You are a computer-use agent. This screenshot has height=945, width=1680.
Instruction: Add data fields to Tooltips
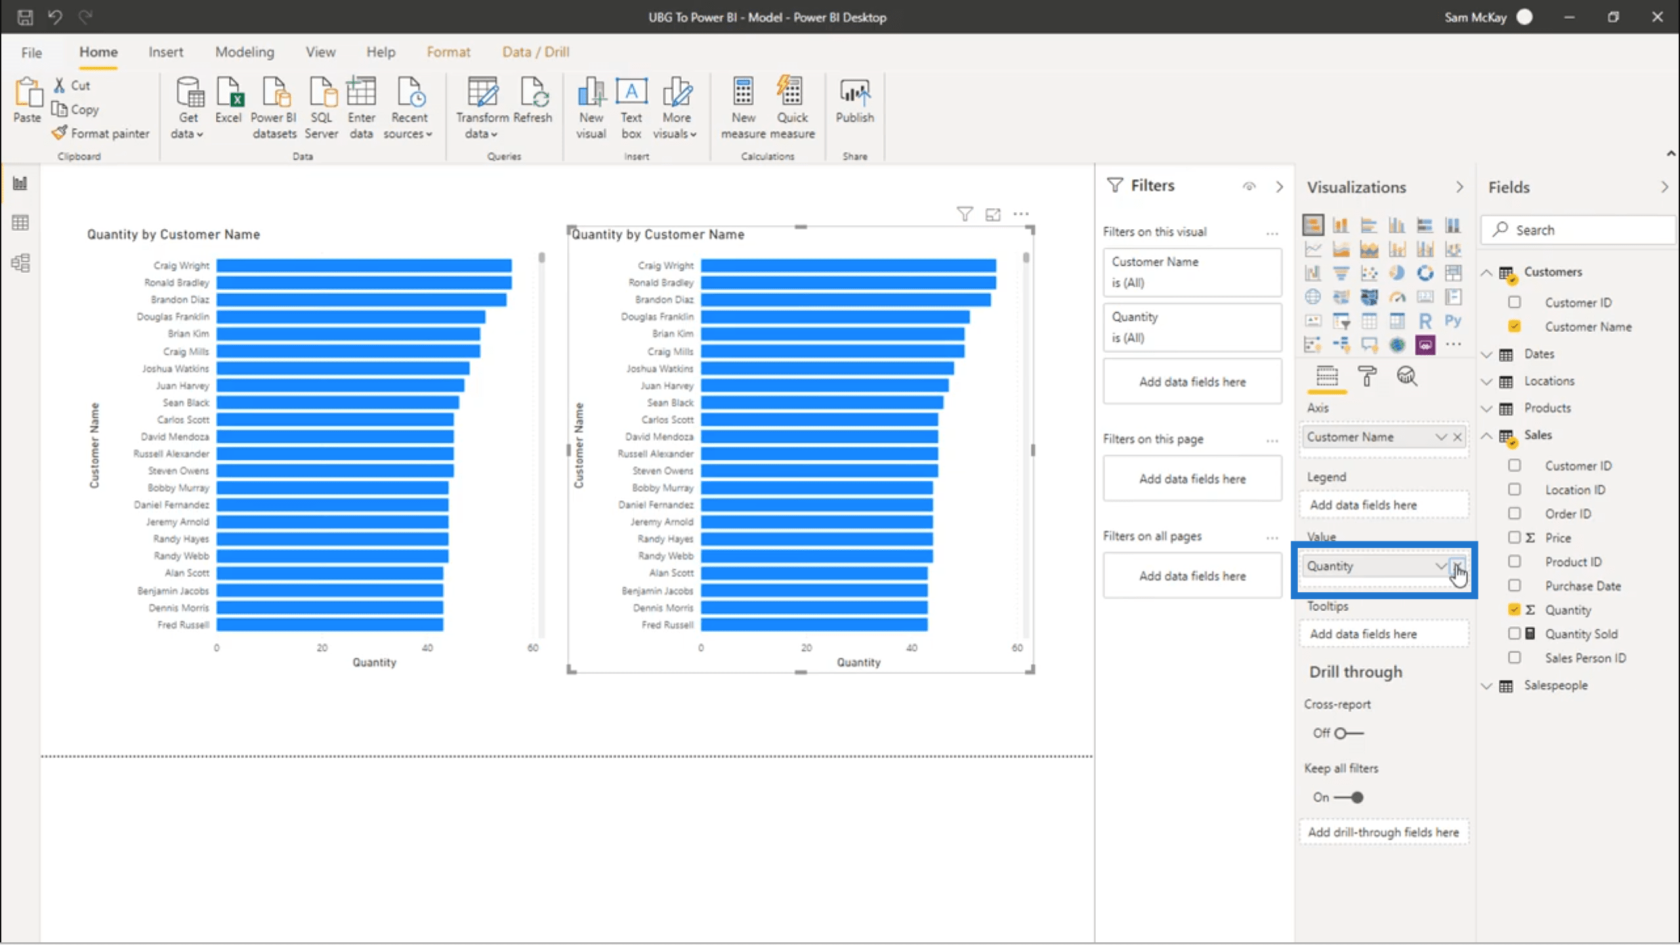[x=1384, y=634]
